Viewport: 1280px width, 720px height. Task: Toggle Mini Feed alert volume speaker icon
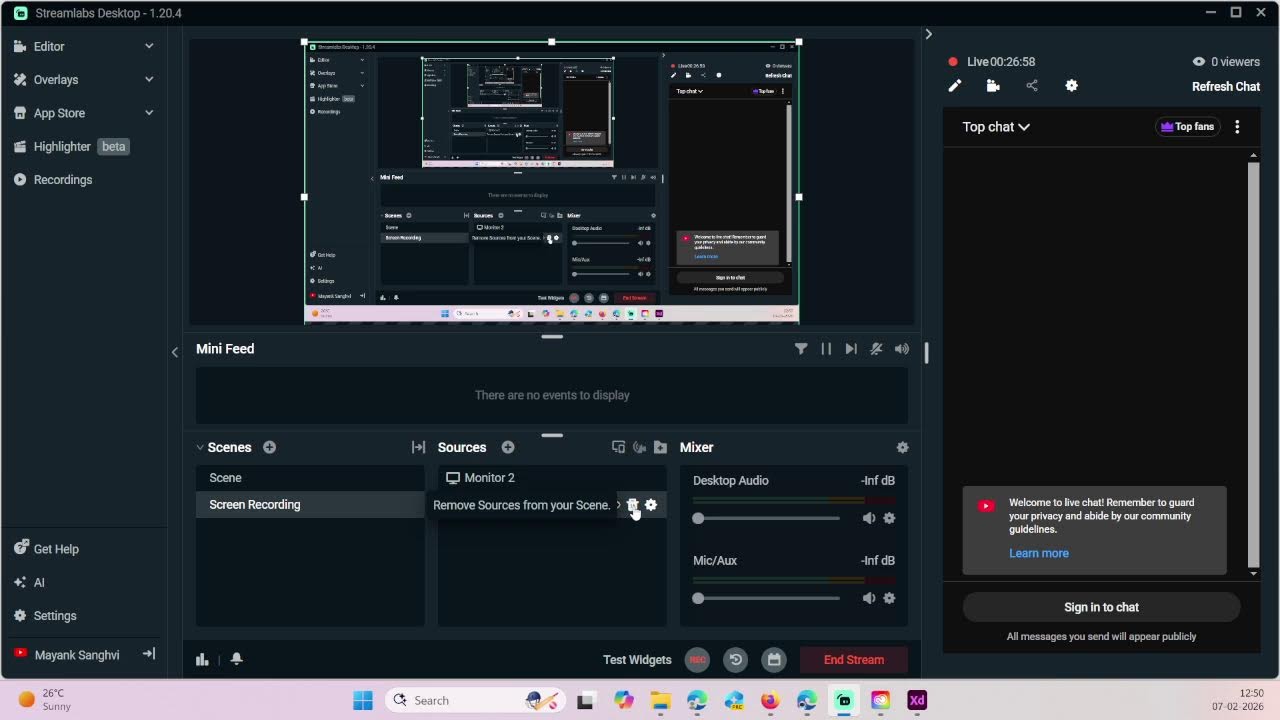[x=902, y=349]
